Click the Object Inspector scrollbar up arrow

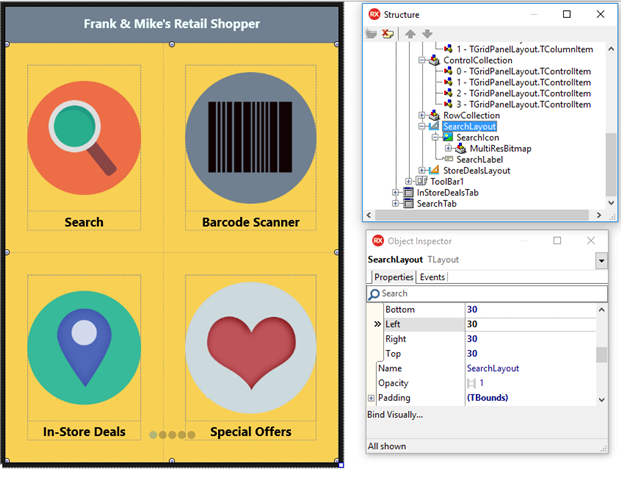(601, 310)
